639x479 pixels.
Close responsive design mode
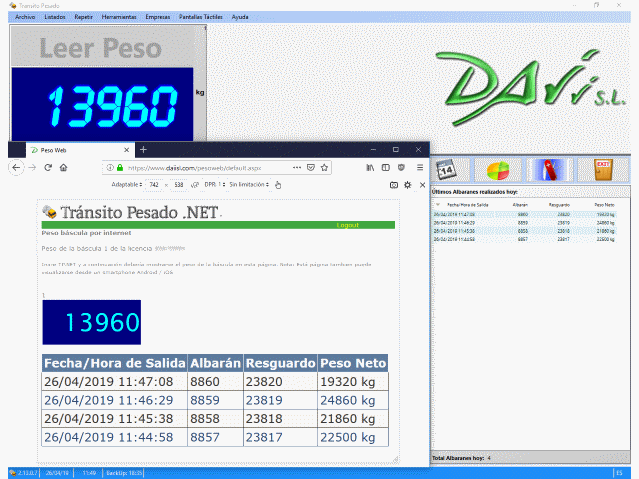coord(422,185)
